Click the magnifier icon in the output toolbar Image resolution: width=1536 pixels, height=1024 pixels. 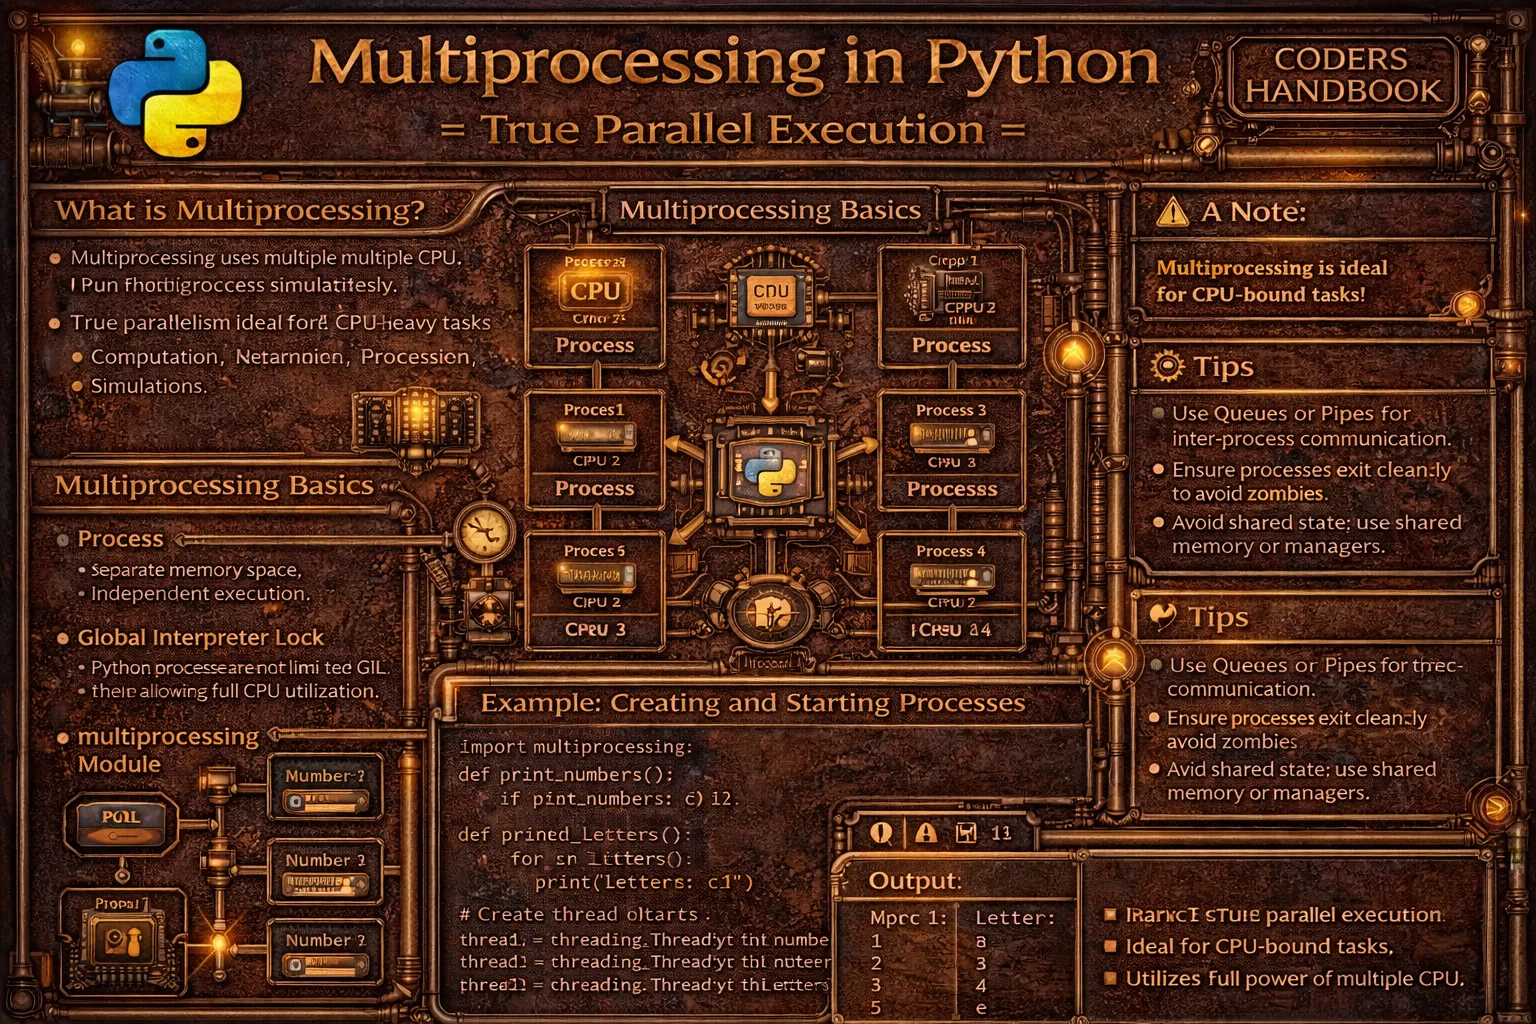(880, 833)
